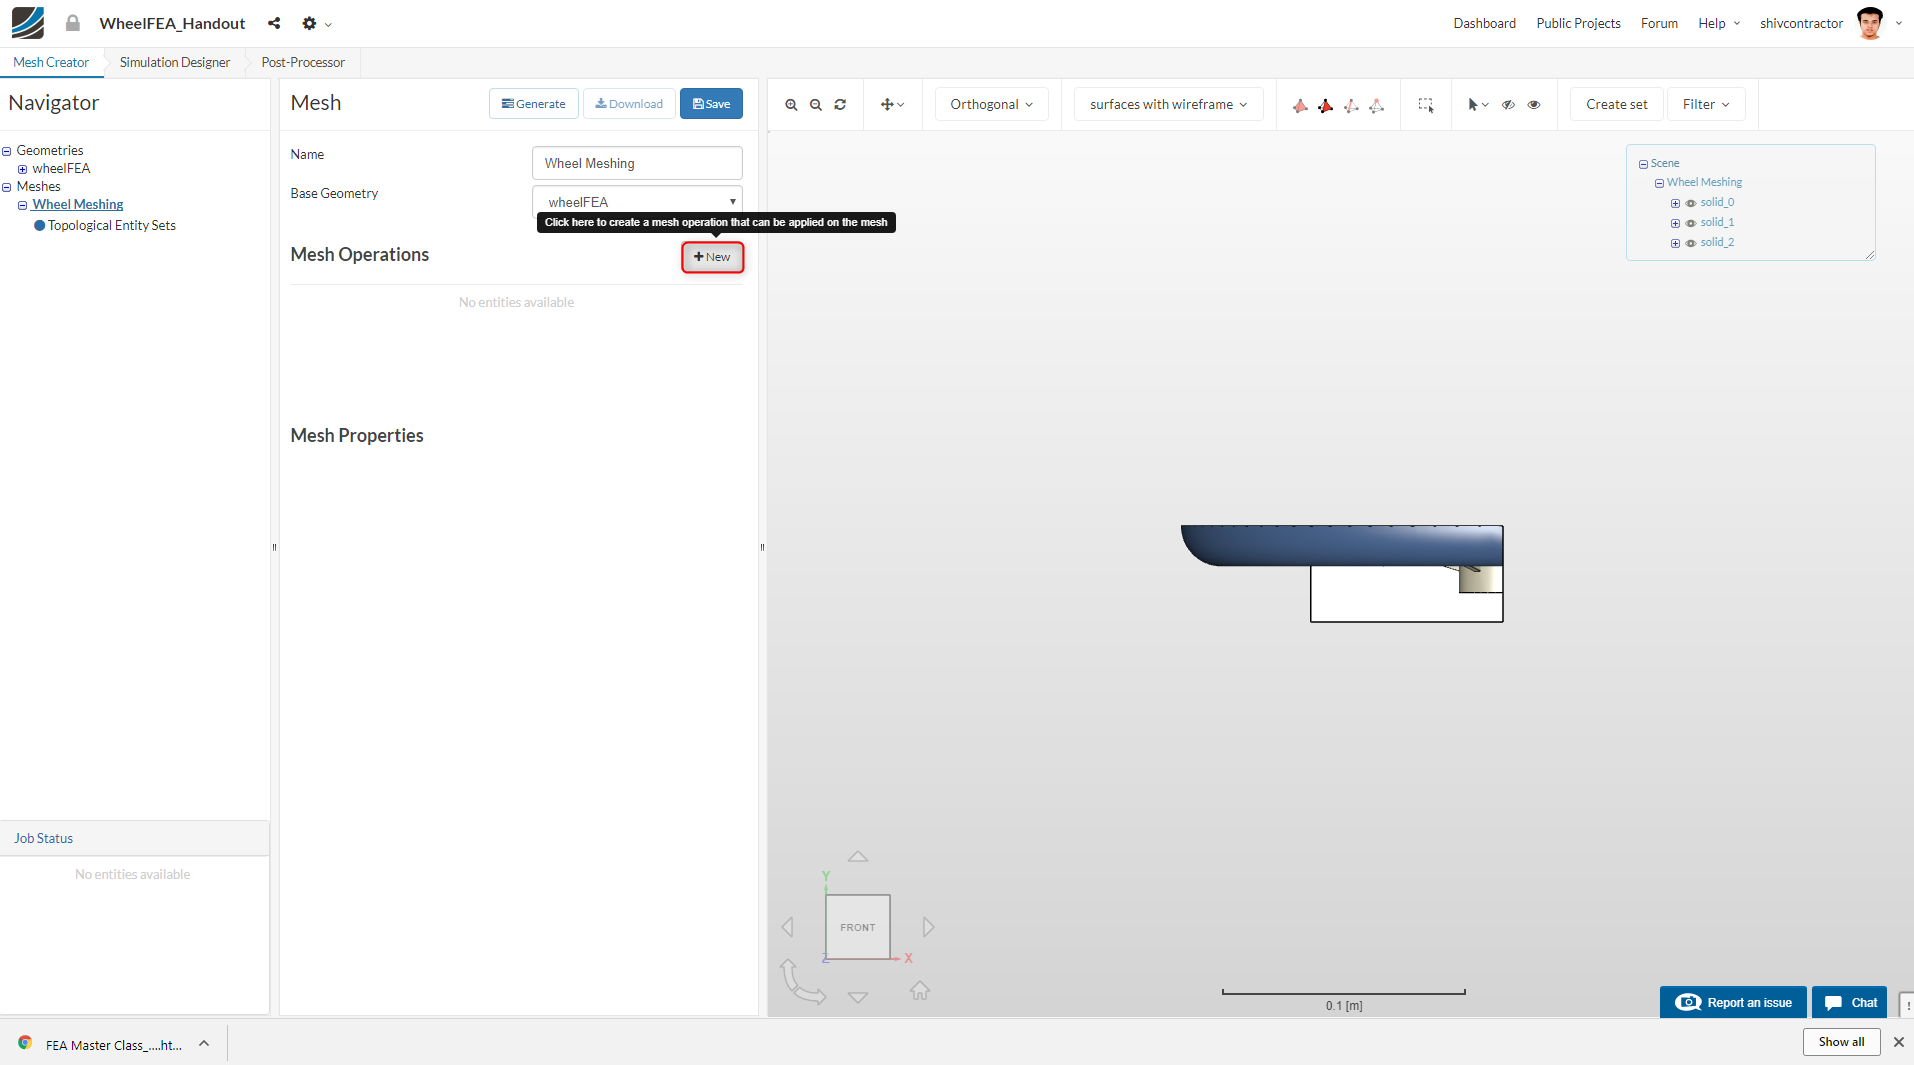Image resolution: width=1914 pixels, height=1065 pixels.
Task: Reset to home view with house icon
Action: [920, 990]
